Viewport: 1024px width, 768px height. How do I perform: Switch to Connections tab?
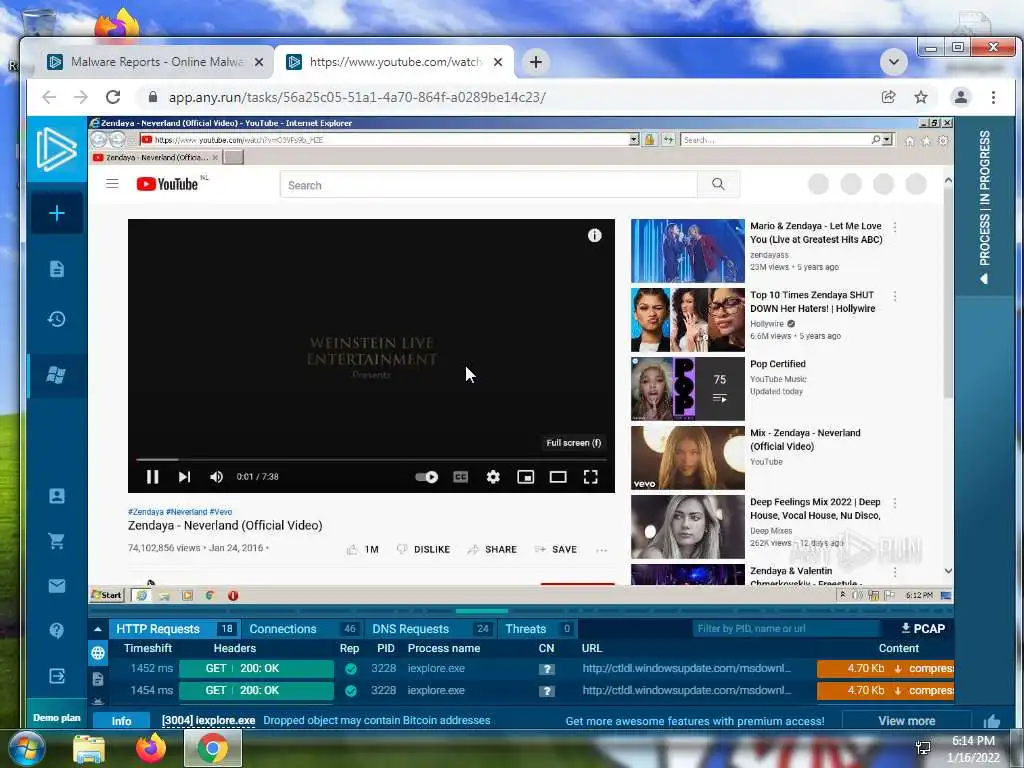(303, 628)
